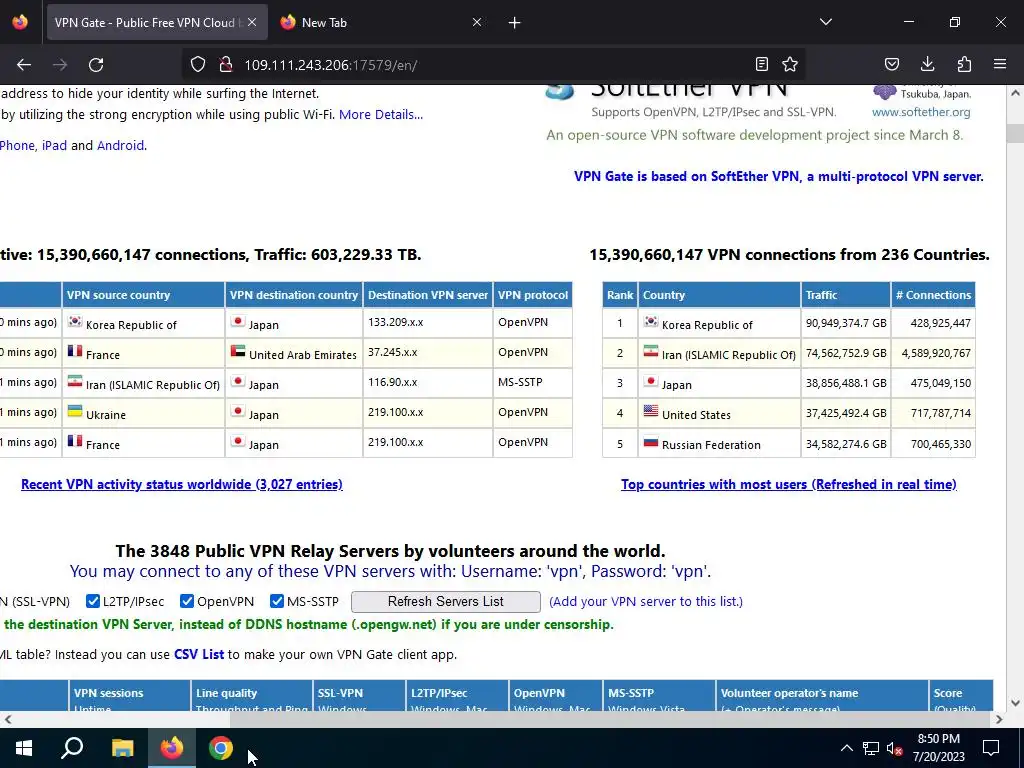Toggle the L2TP/IPsec checkbox
The image size is (1024, 768).
coord(93,601)
